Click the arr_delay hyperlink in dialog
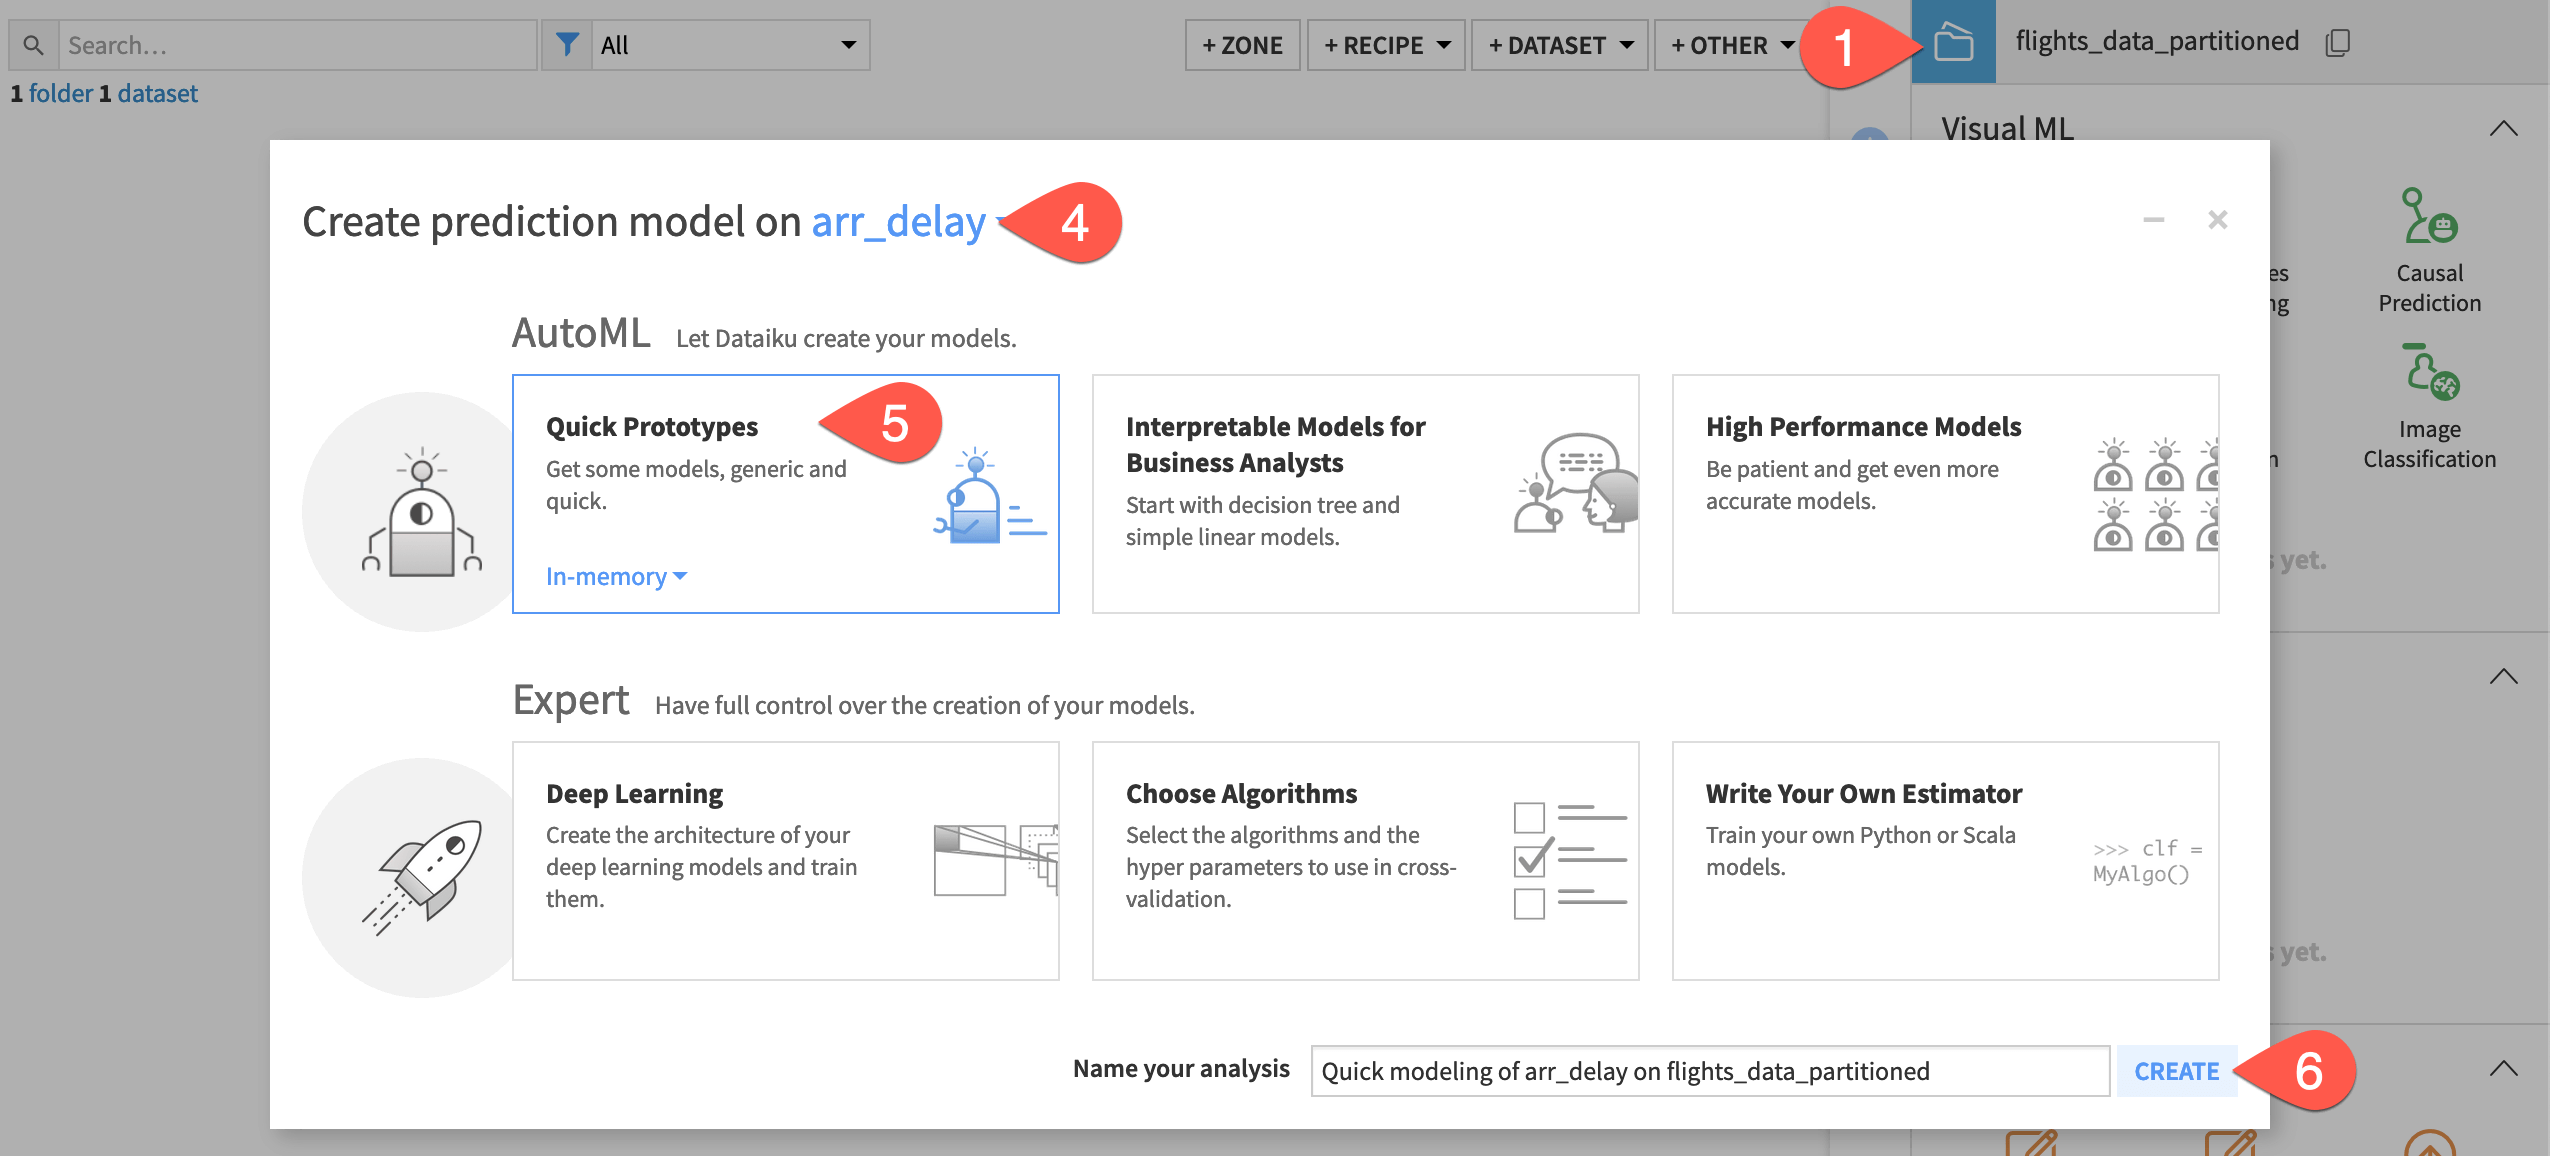 click(899, 219)
